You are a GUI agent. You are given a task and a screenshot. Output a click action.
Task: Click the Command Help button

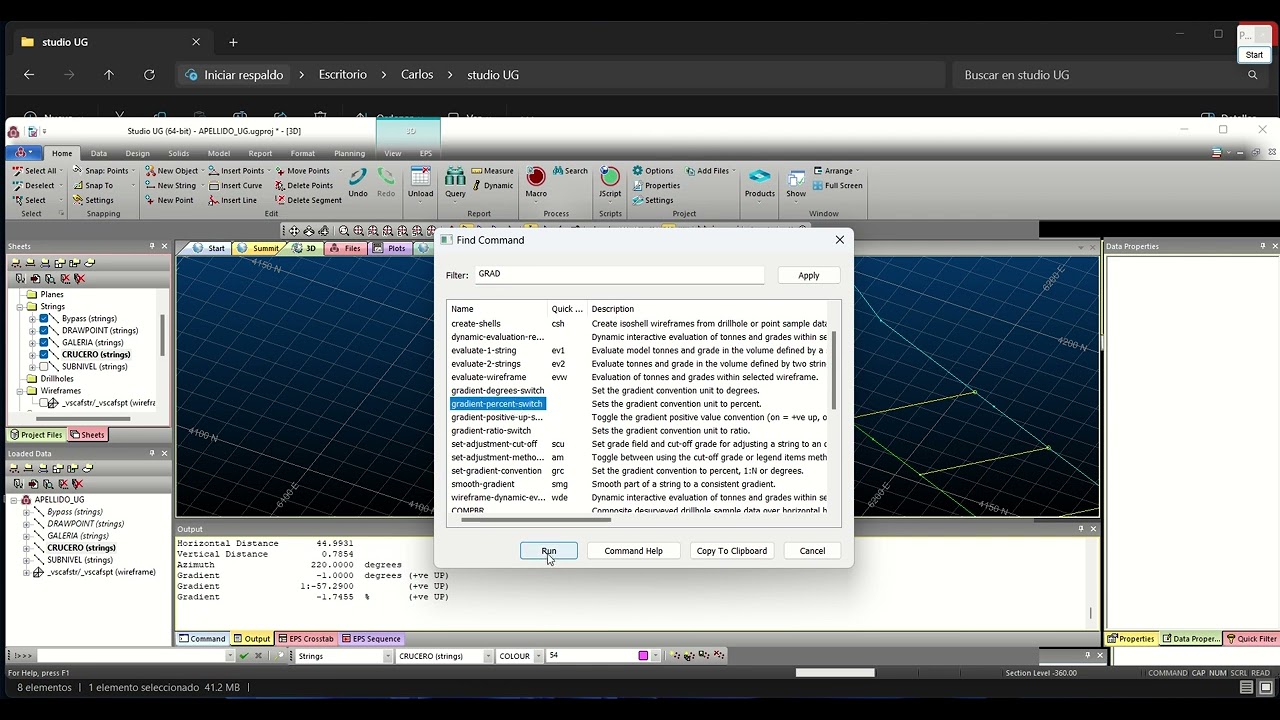[x=633, y=551]
